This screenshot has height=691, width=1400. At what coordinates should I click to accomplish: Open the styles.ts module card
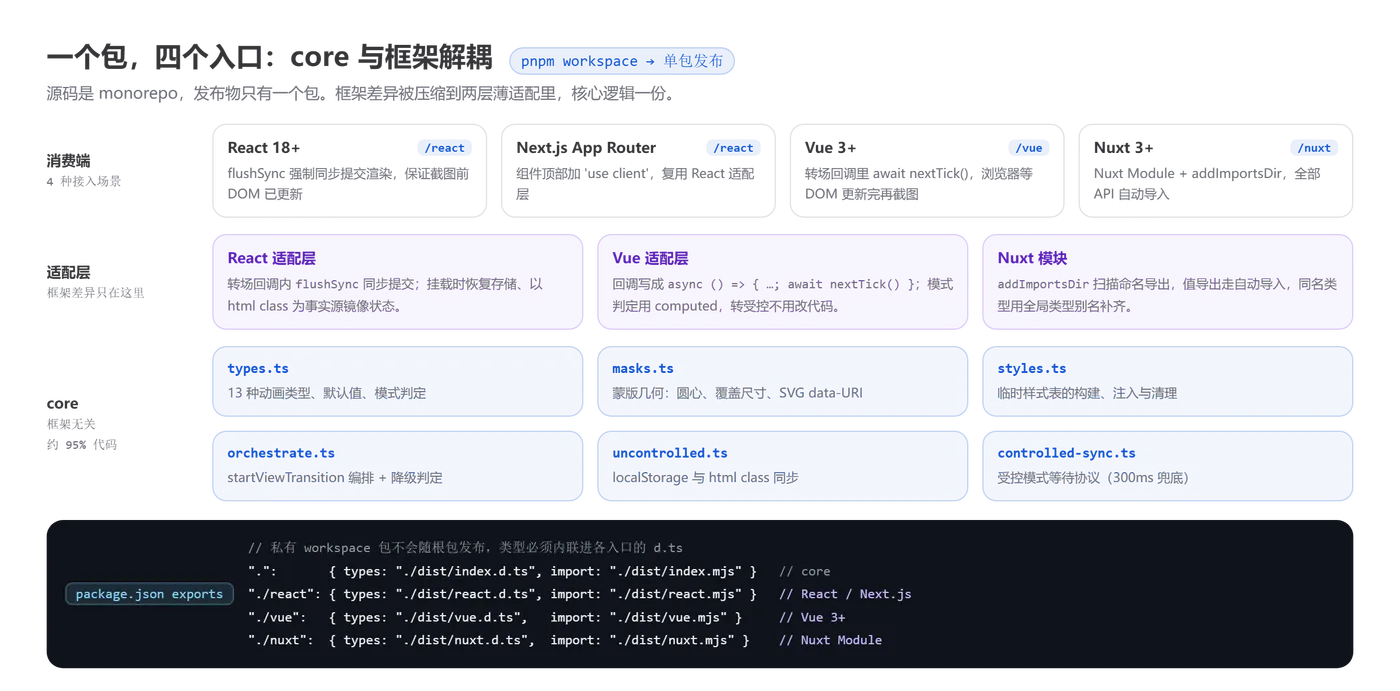pos(1168,381)
